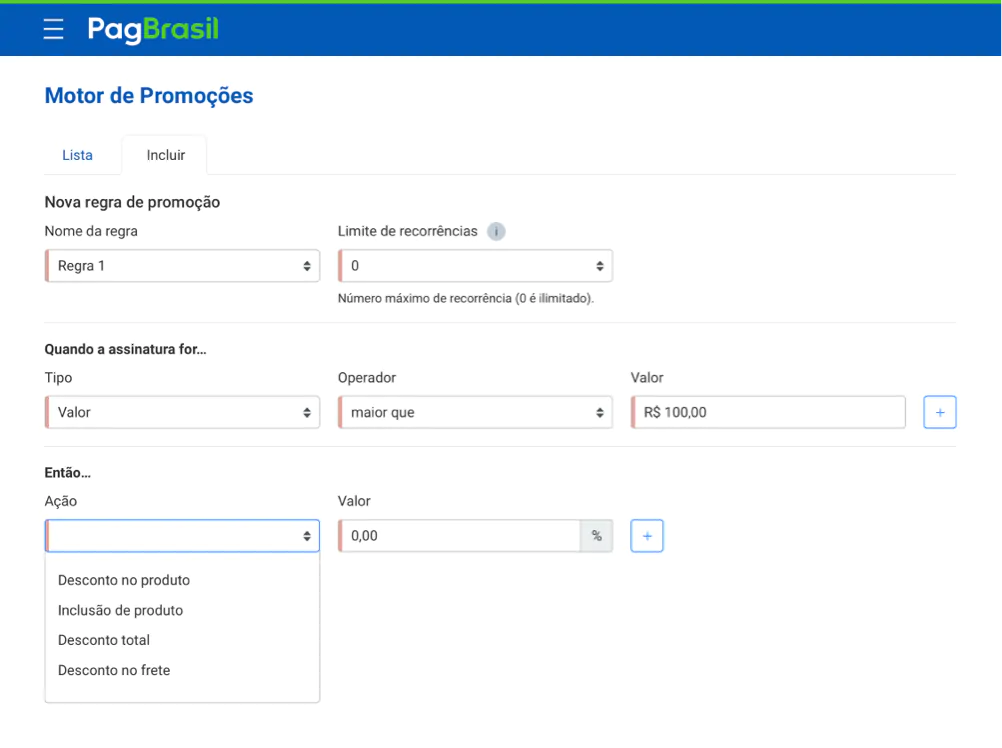Click the R$ 100,00 value field

click(x=768, y=412)
